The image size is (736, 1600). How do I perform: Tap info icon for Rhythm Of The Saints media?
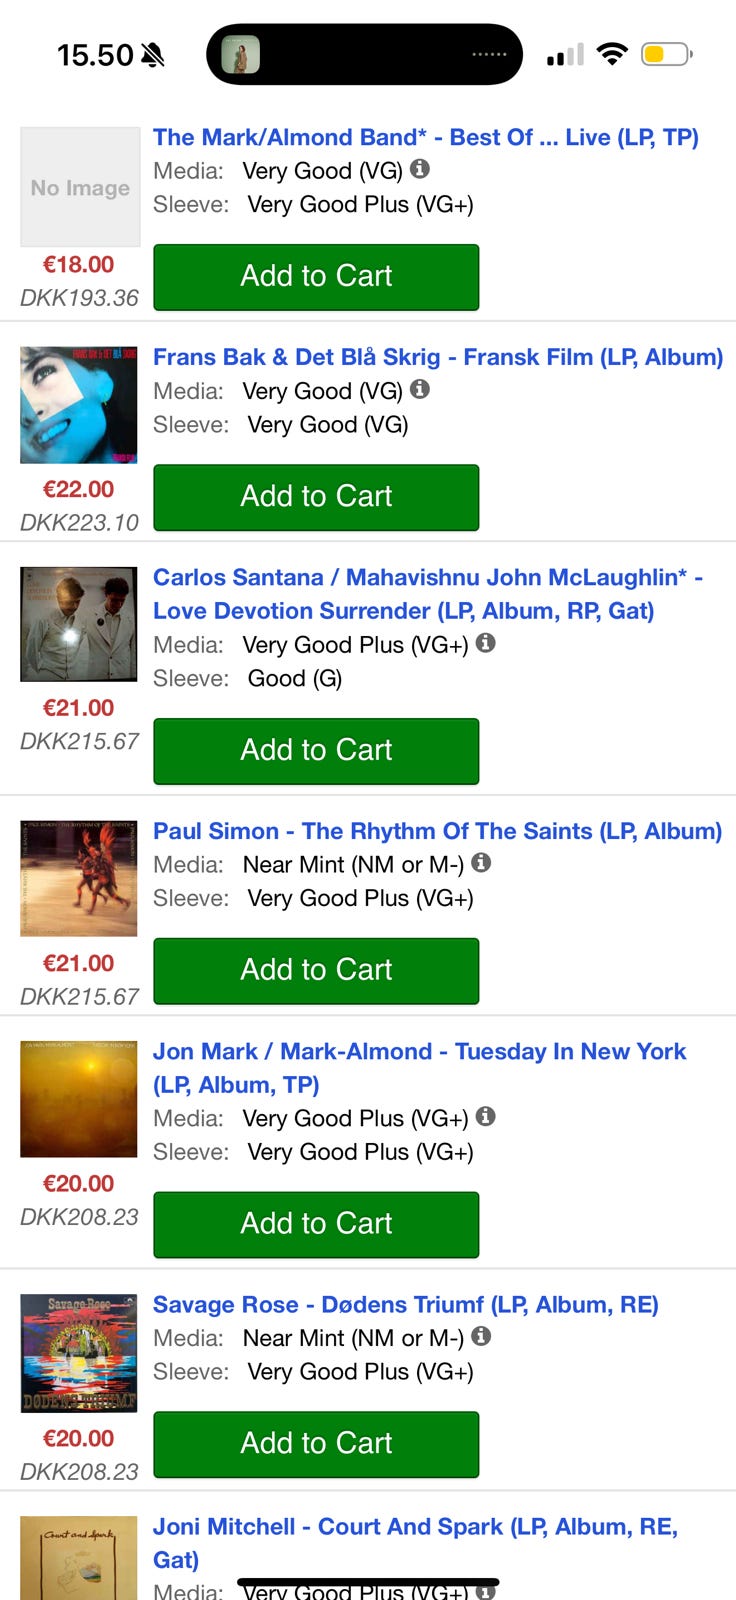481,862
